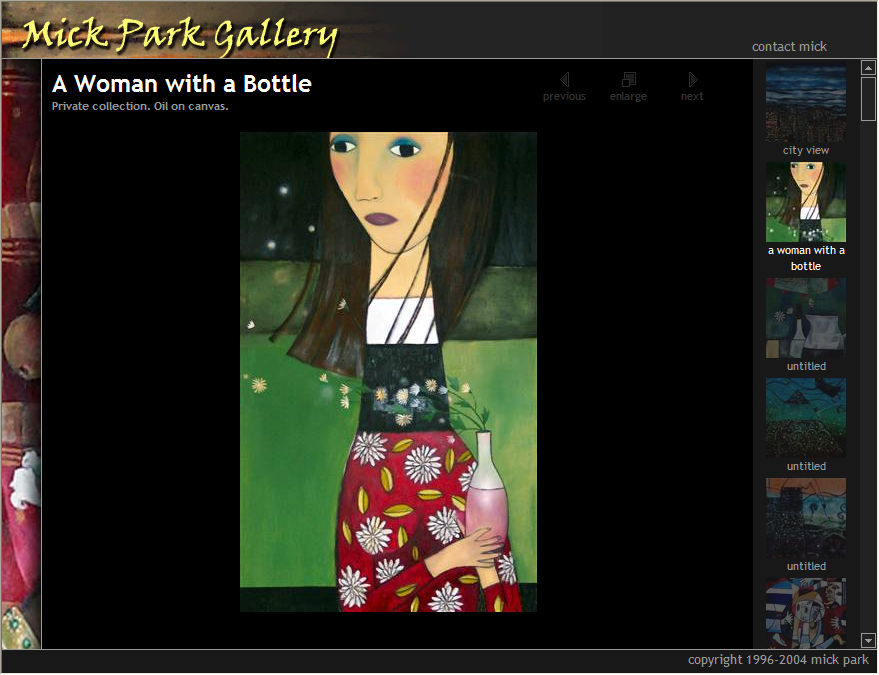Viewport: 879px width, 675px height.
Task: Open the untitled thumbnail with orange sky
Action: click(806, 517)
